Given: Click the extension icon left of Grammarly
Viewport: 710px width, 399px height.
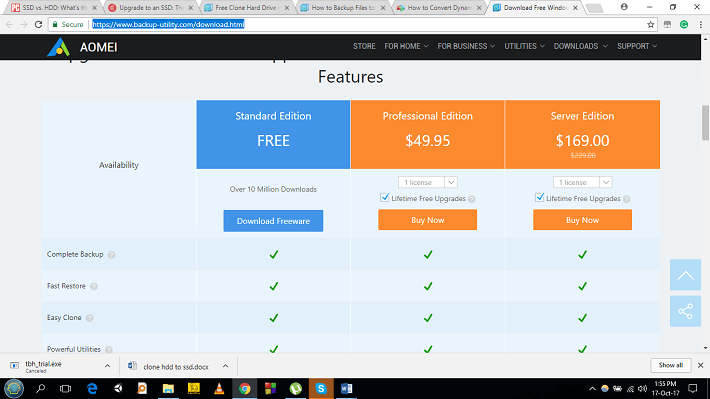Looking at the screenshot, I should (x=667, y=24).
